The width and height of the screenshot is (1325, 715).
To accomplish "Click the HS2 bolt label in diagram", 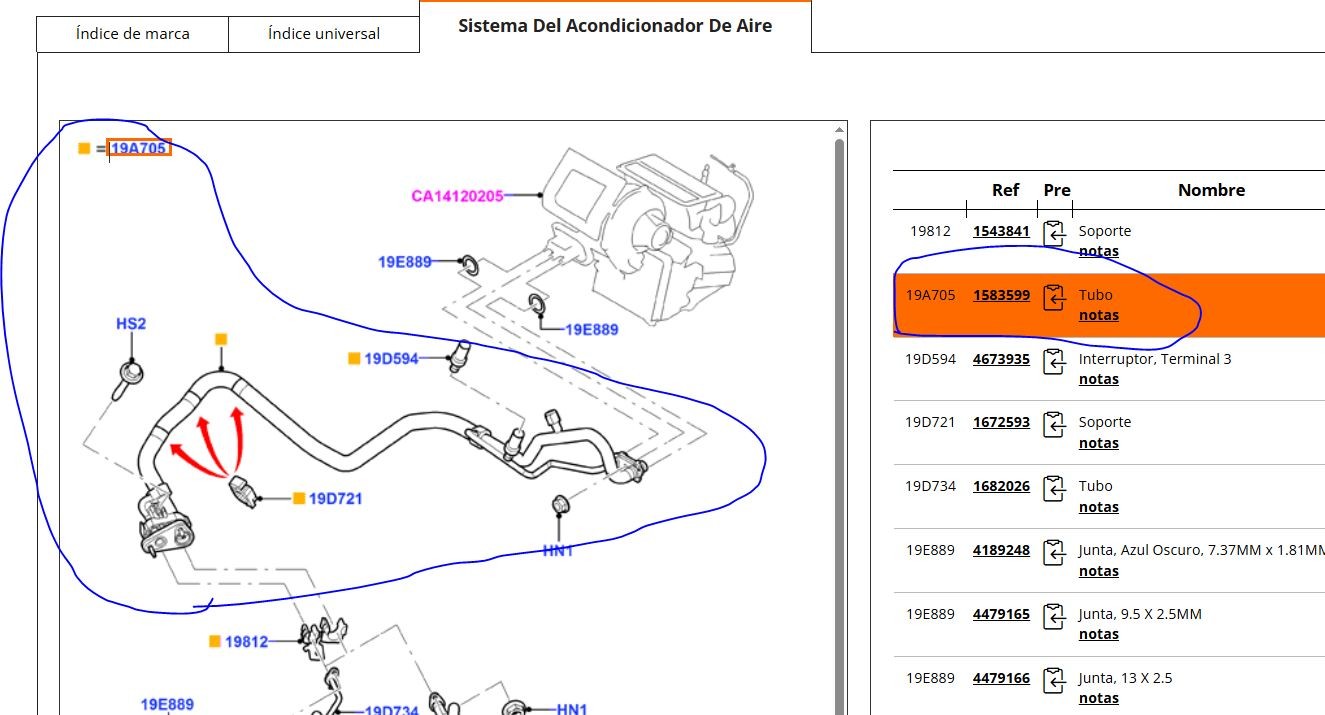I will [131, 324].
